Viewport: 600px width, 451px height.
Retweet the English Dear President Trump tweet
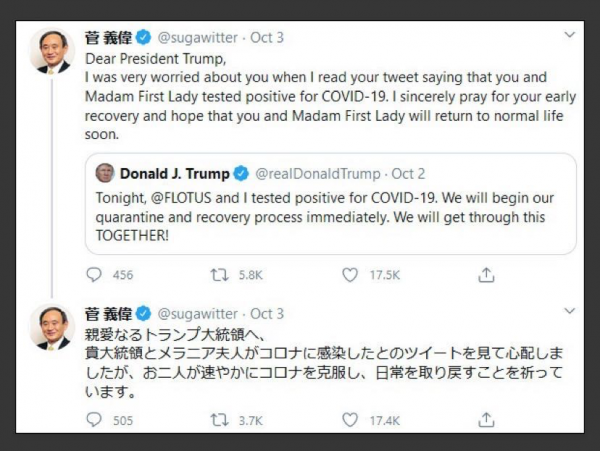pos(221,274)
